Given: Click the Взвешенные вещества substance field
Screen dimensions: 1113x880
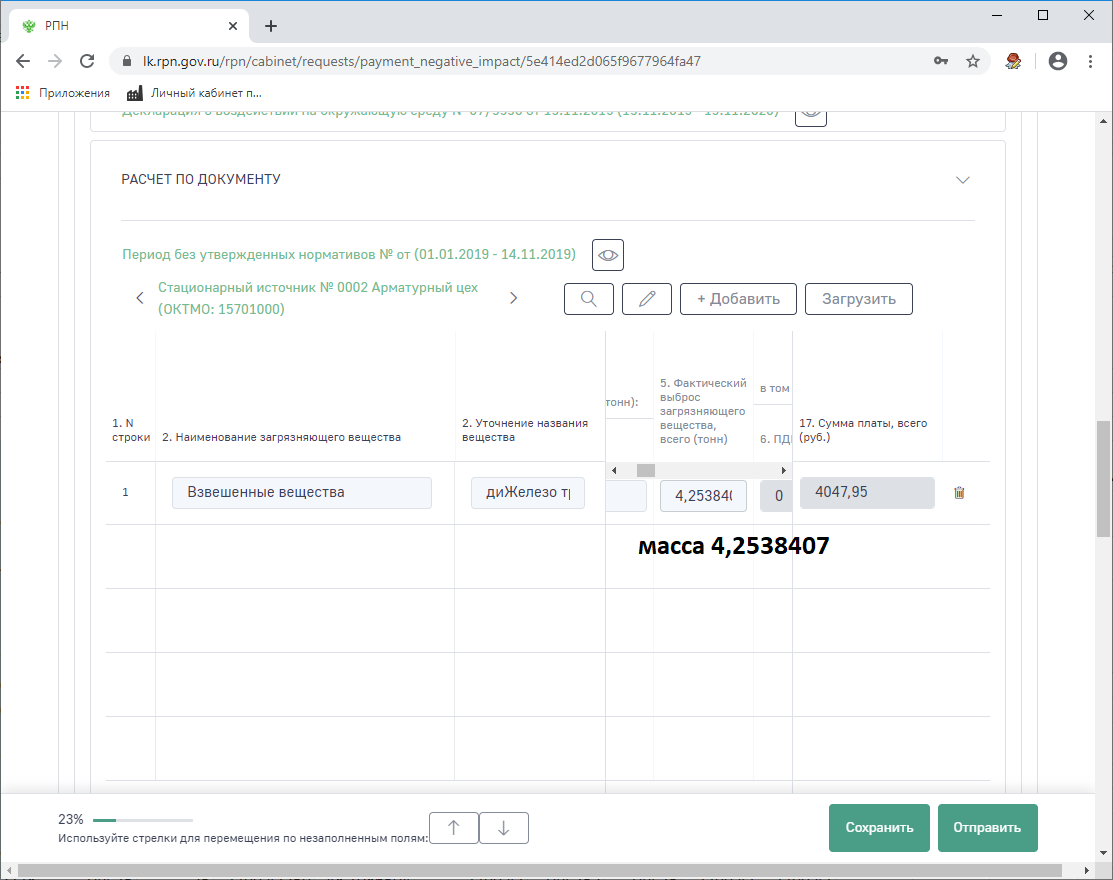Looking at the screenshot, I should (x=302, y=493).
